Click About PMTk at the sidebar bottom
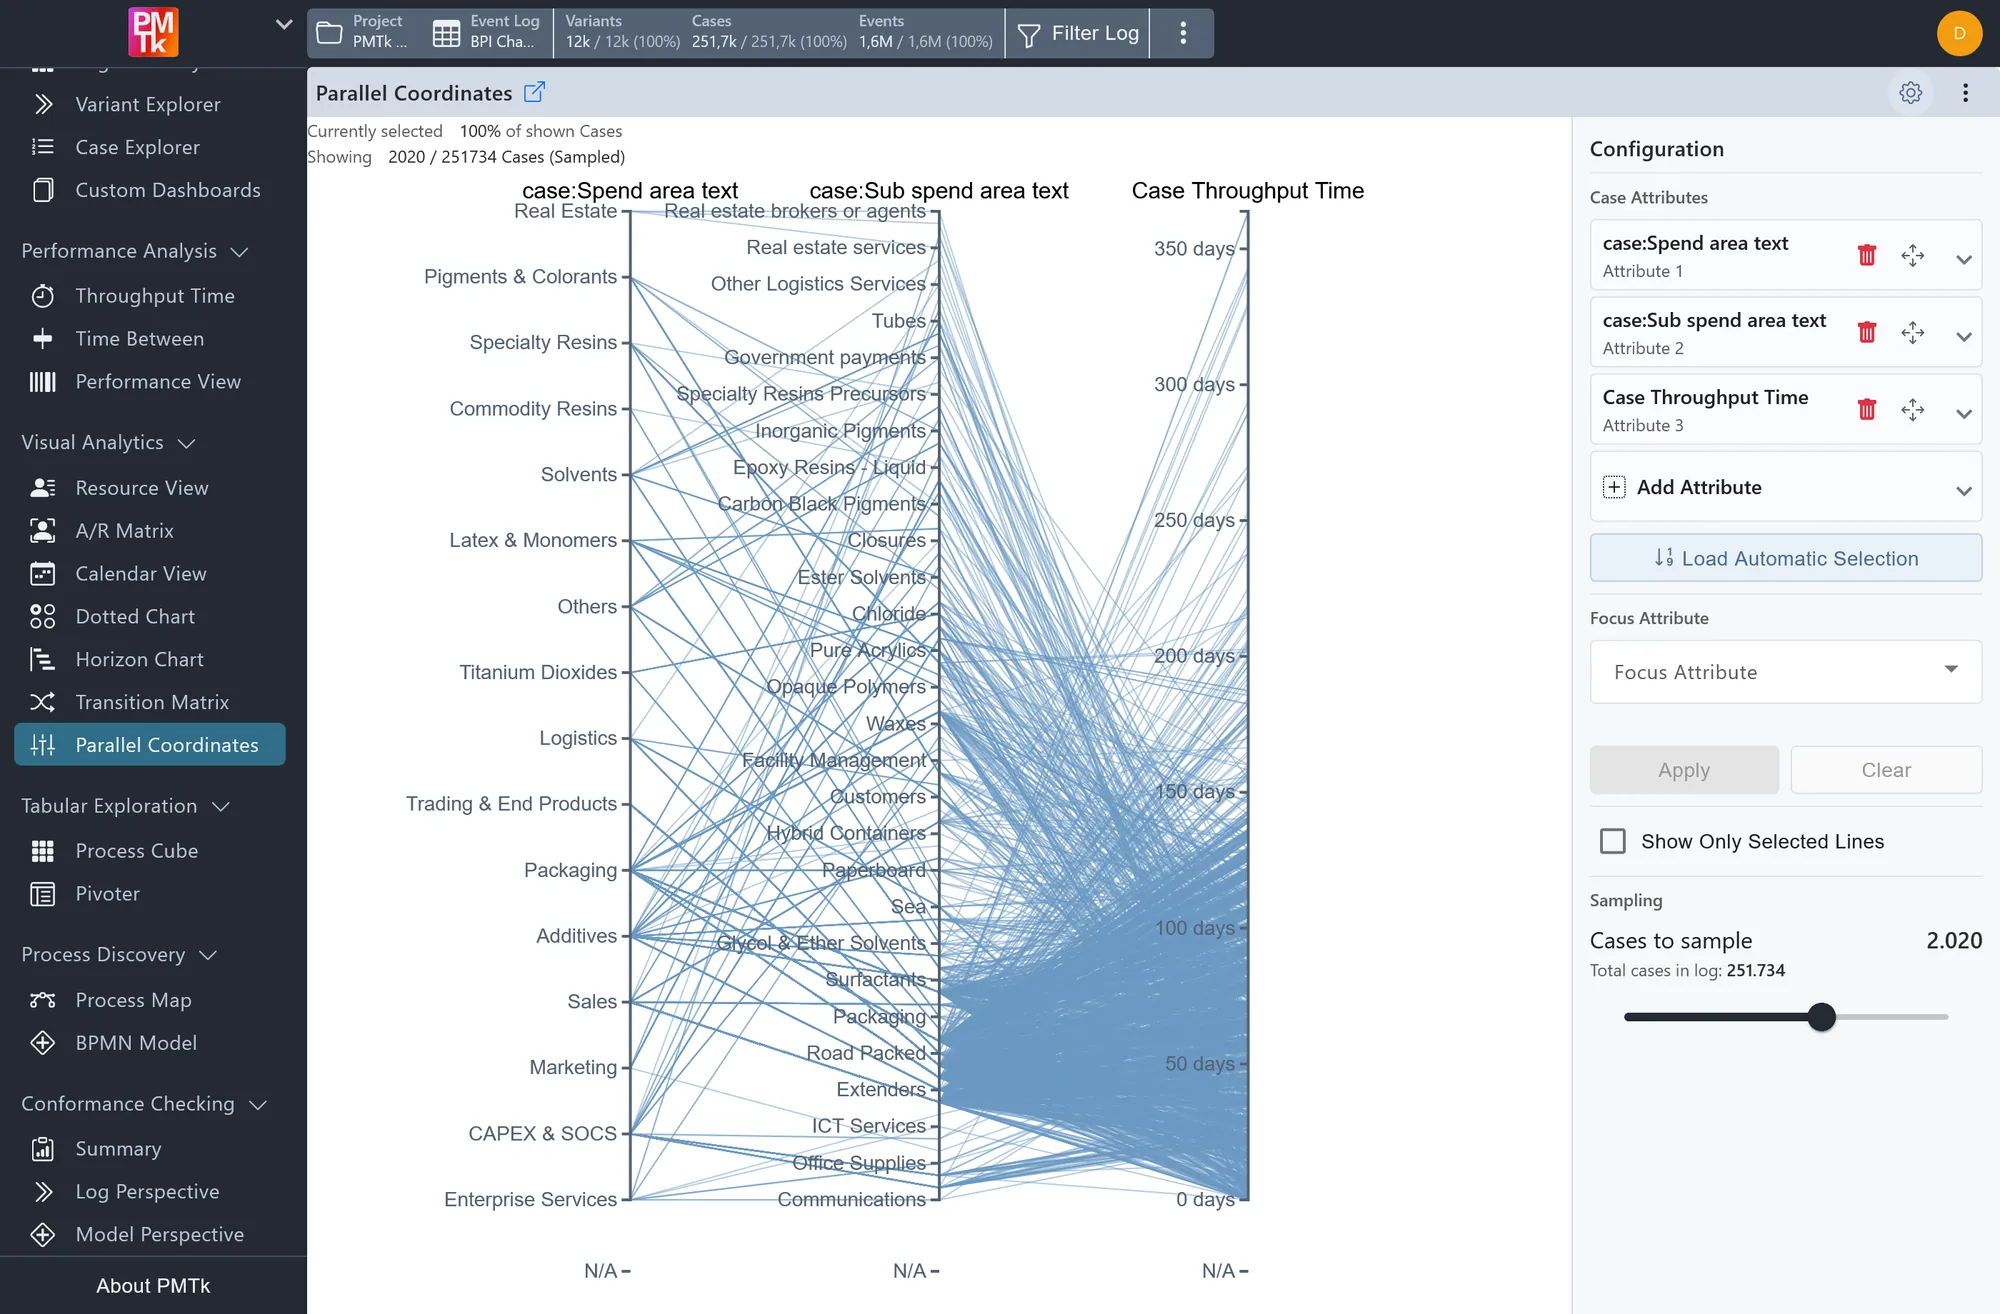This screenshot has width=2000, height=1314. (x=153, y=1286)
